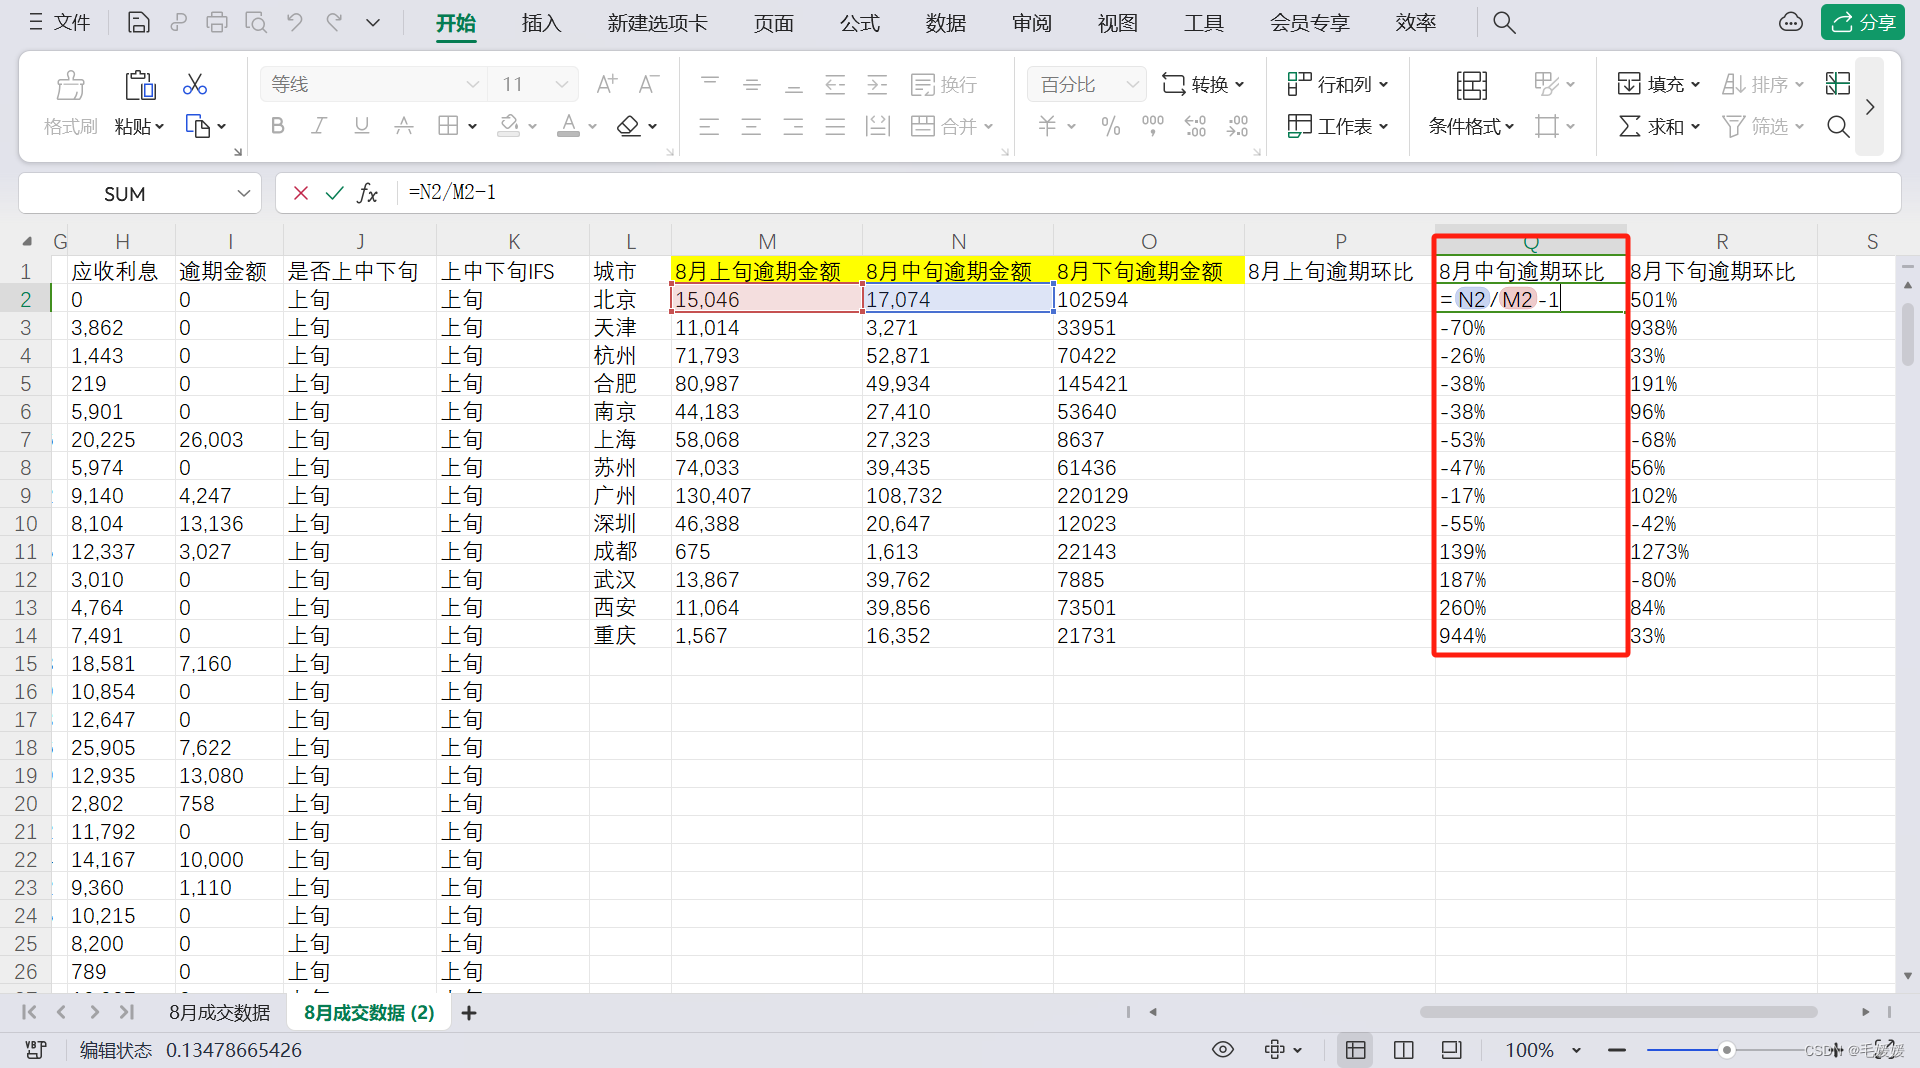
Task: Click the Reading mode crosshair icon in status bar
Action: [1274, 1050]
